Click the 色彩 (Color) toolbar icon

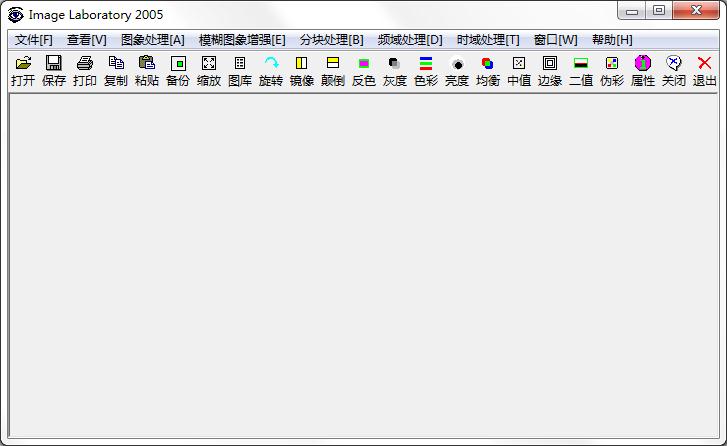pyautogui.click(x=426, y=63)
